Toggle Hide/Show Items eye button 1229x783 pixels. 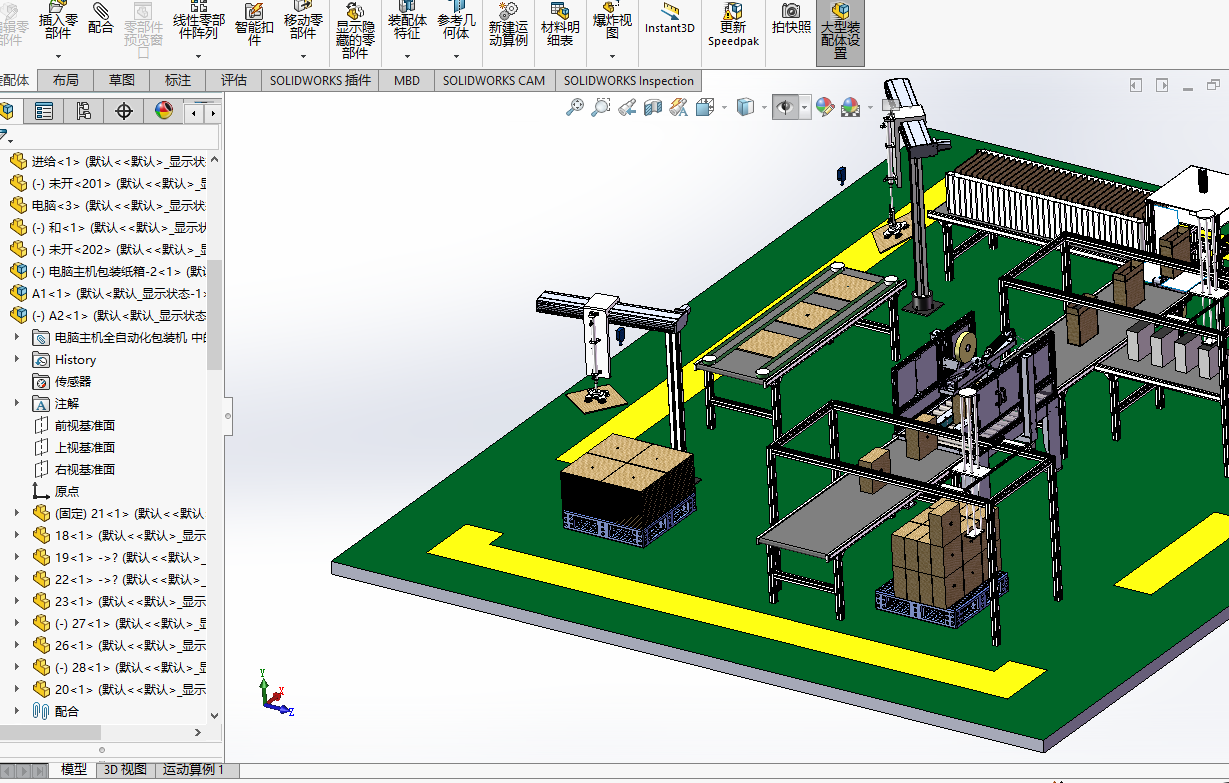tap(785, 107)
